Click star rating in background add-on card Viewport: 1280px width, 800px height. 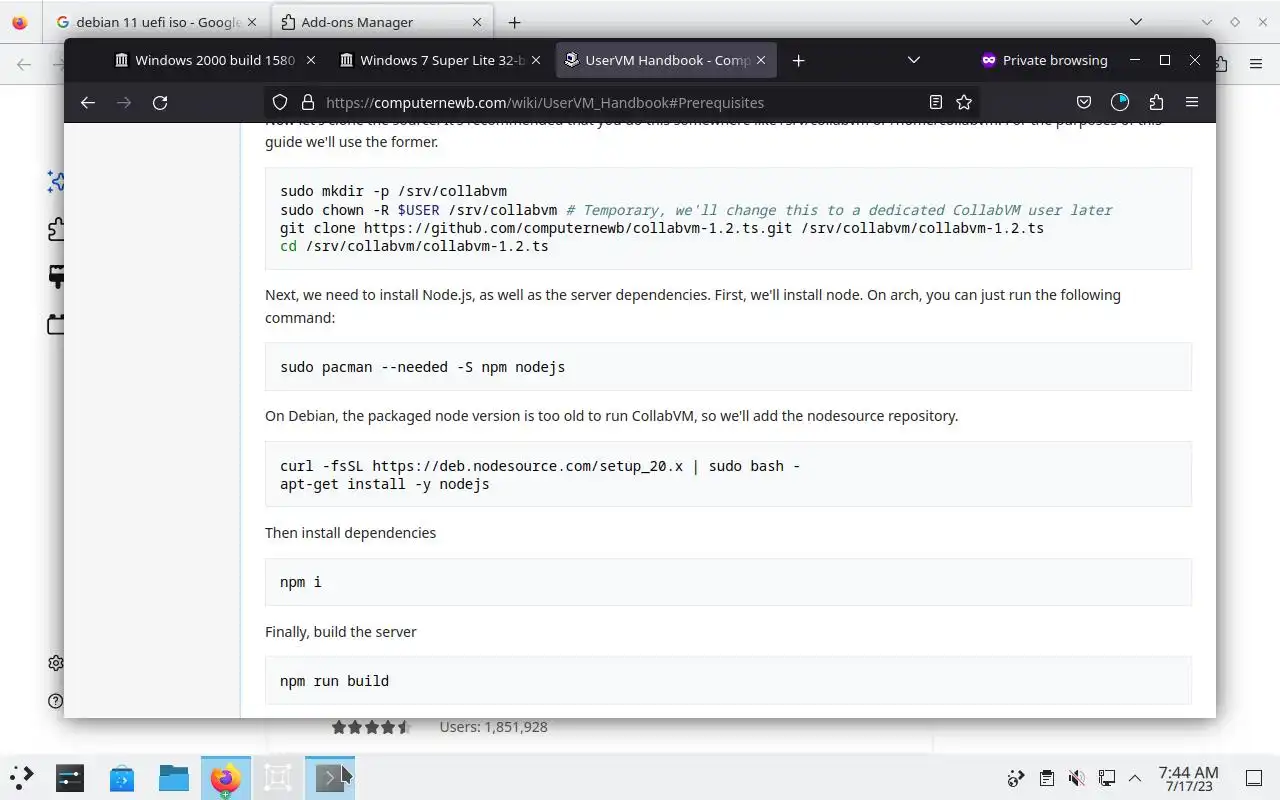coord(371,727)
